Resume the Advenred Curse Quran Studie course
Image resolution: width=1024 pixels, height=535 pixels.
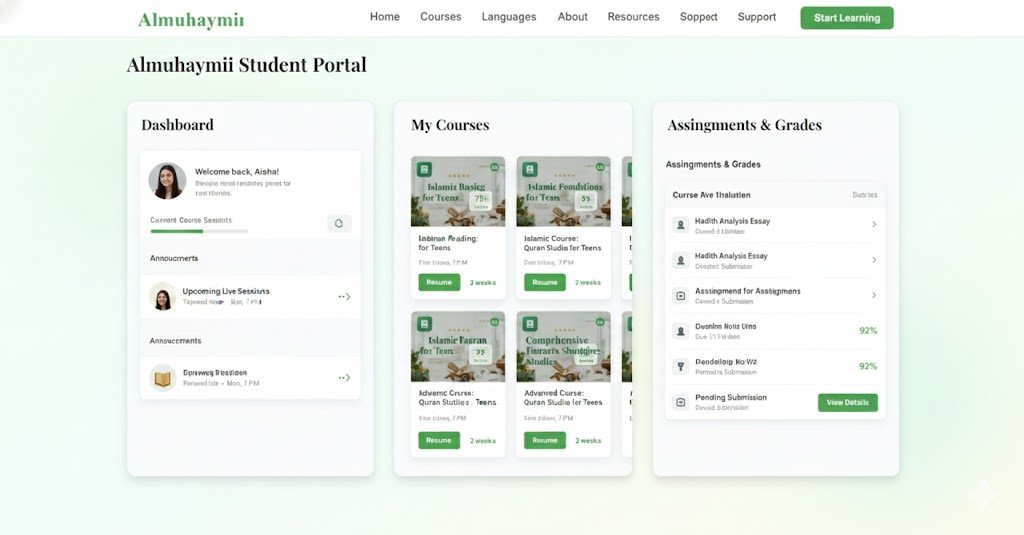[545, 440]
